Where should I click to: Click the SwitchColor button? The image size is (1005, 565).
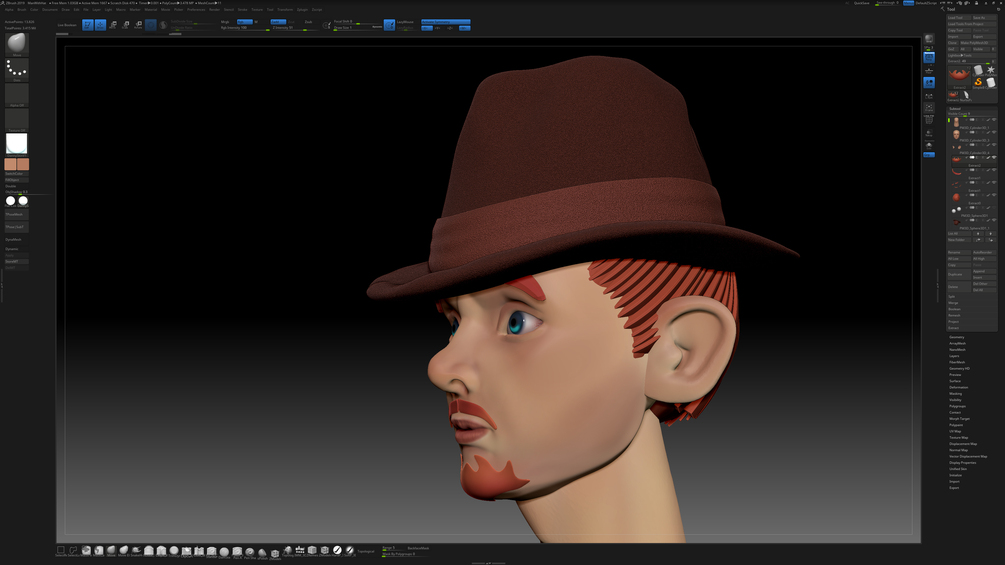[x=17, y=174]
